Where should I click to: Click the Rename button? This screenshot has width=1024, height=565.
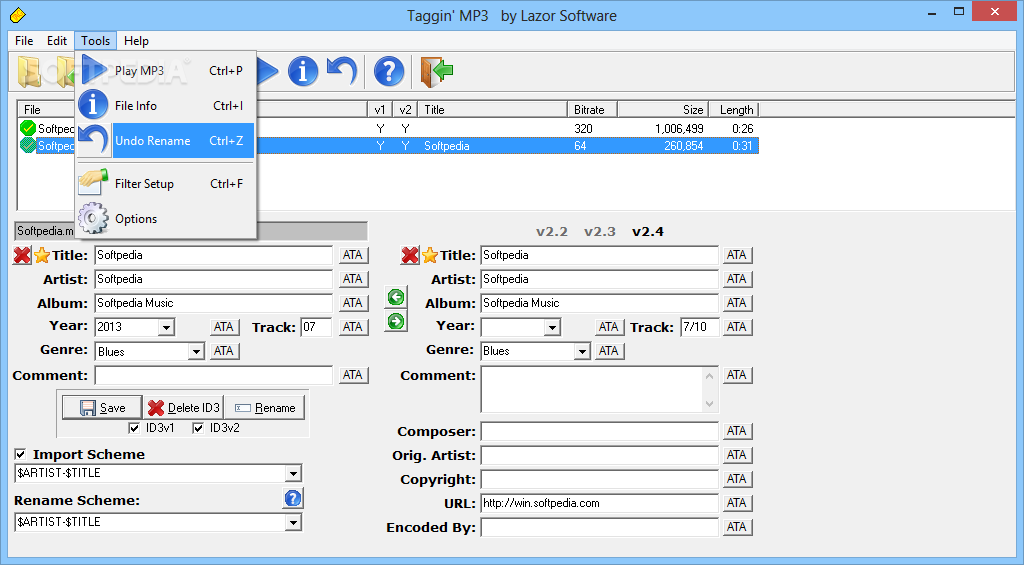coord(264,408)
